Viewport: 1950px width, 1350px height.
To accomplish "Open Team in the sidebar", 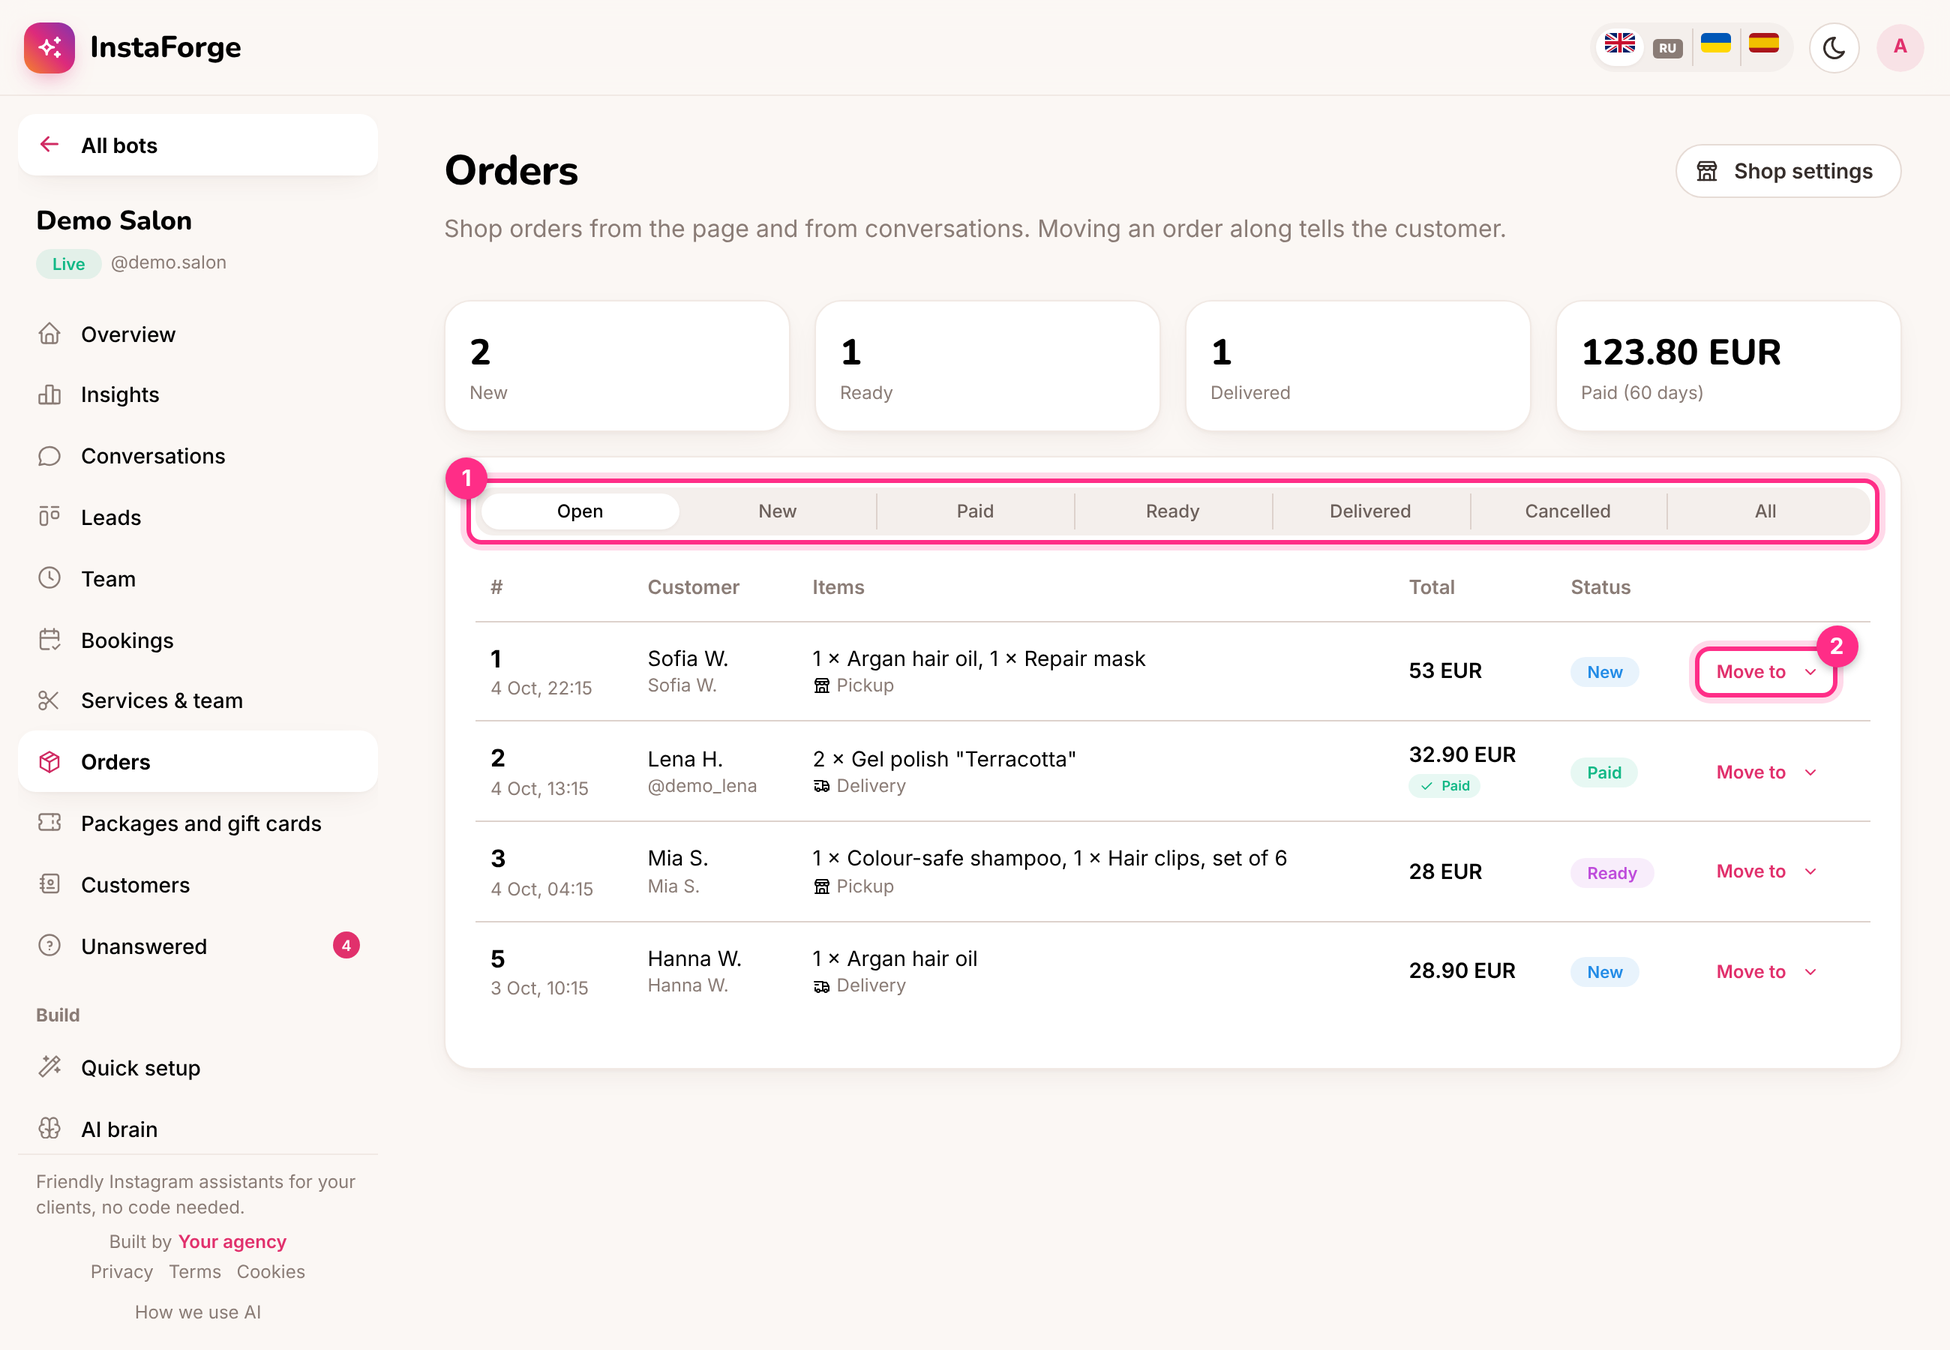I will [x=198, y=579].
